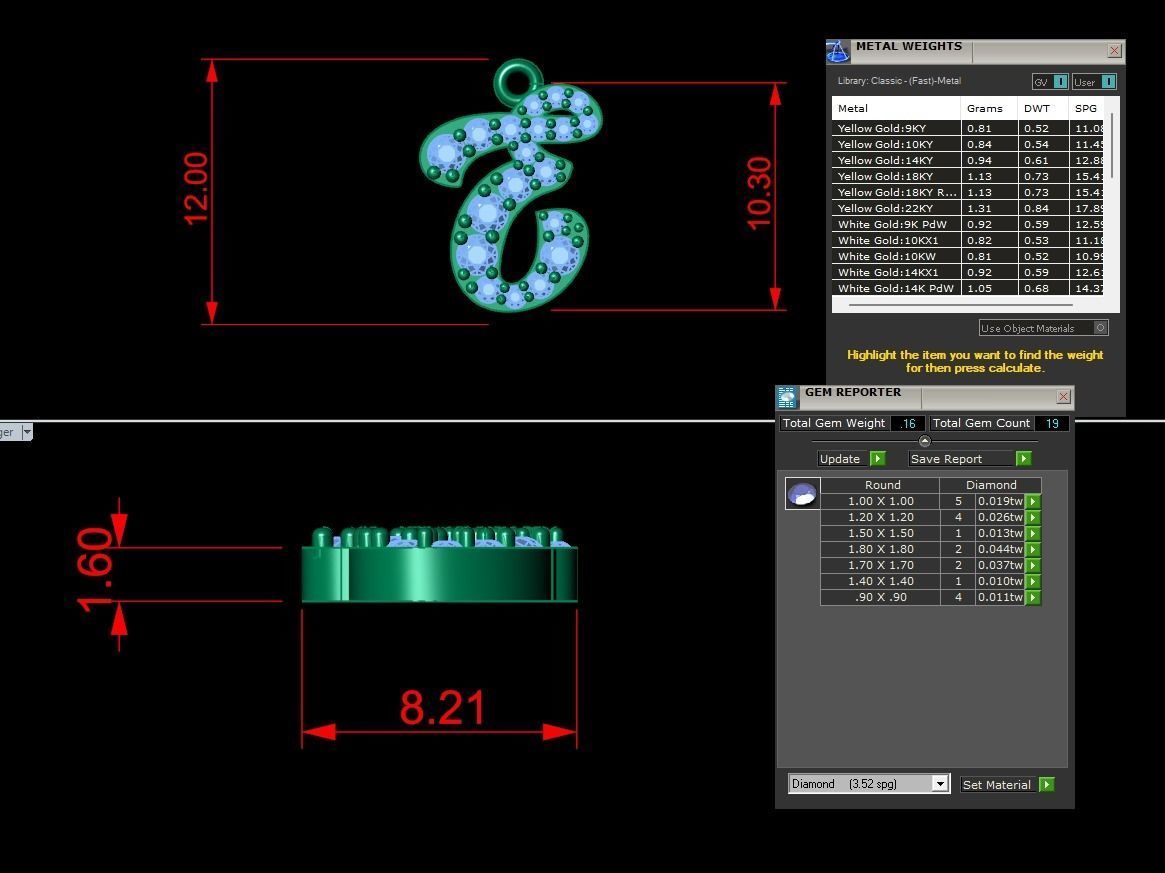Click the Gem Reporter panel icon

pyautogui.click(x=787, y=397)
